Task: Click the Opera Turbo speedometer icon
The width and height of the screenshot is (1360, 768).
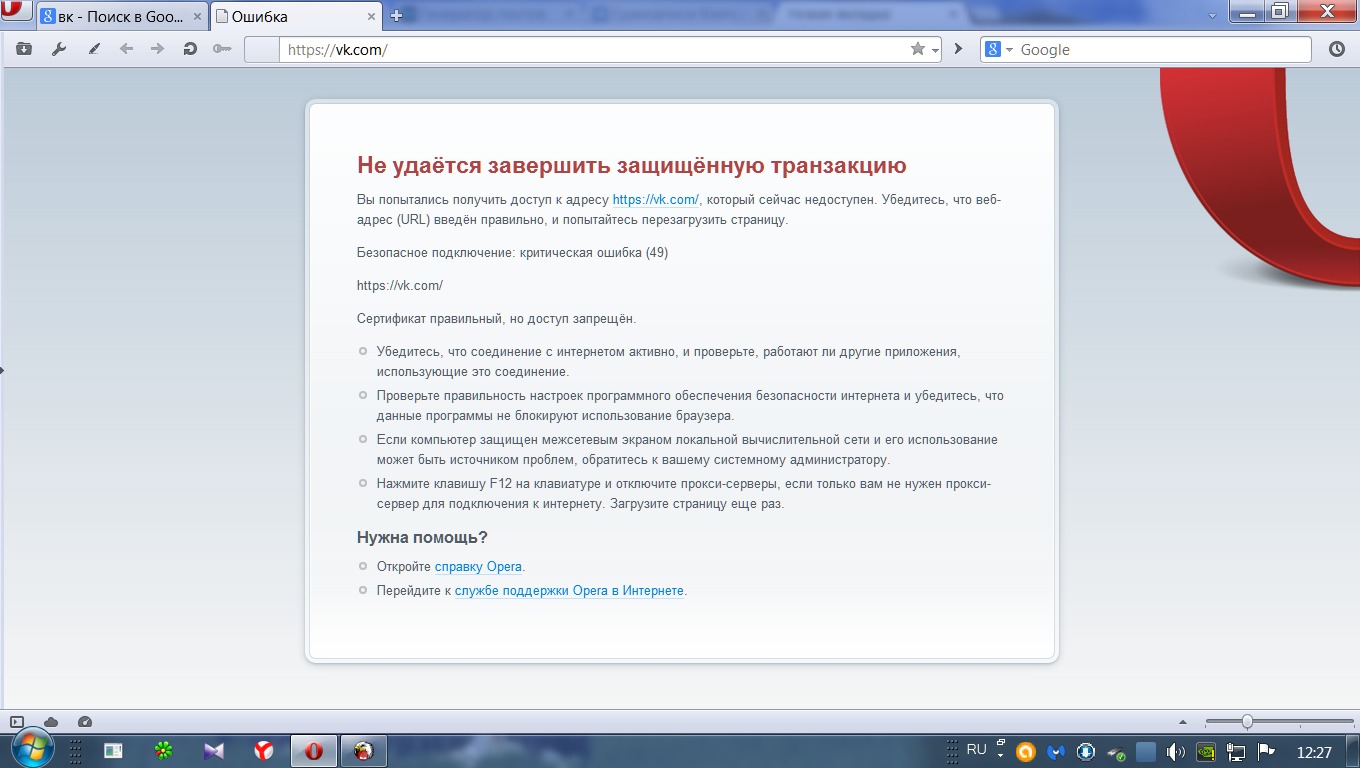Action: tap(85, 722)
